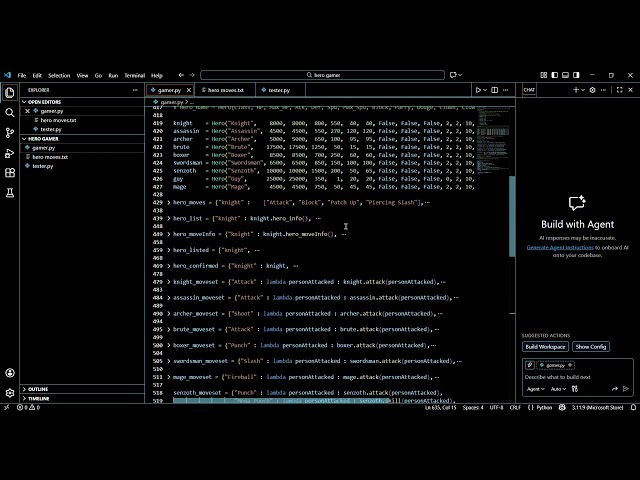Screen dimensions: 640x480
Task: Switch to the hero moves.txt tab
Action: point(225,90)
